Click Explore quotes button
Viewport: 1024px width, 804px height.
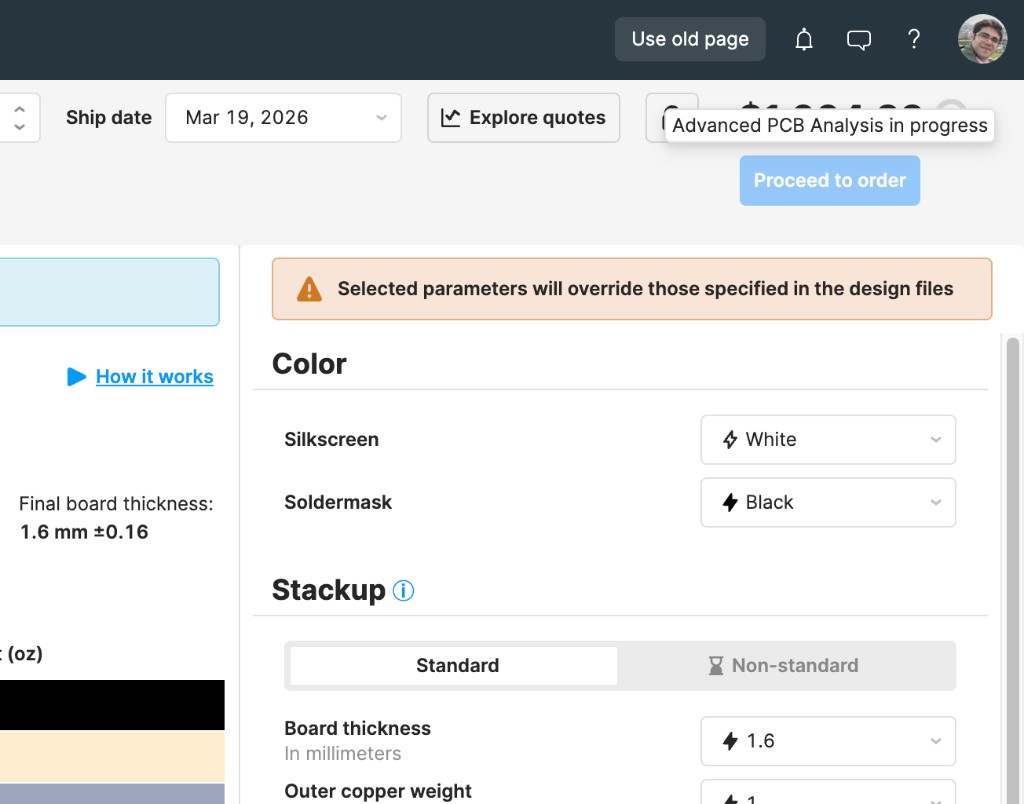point(523,117)
